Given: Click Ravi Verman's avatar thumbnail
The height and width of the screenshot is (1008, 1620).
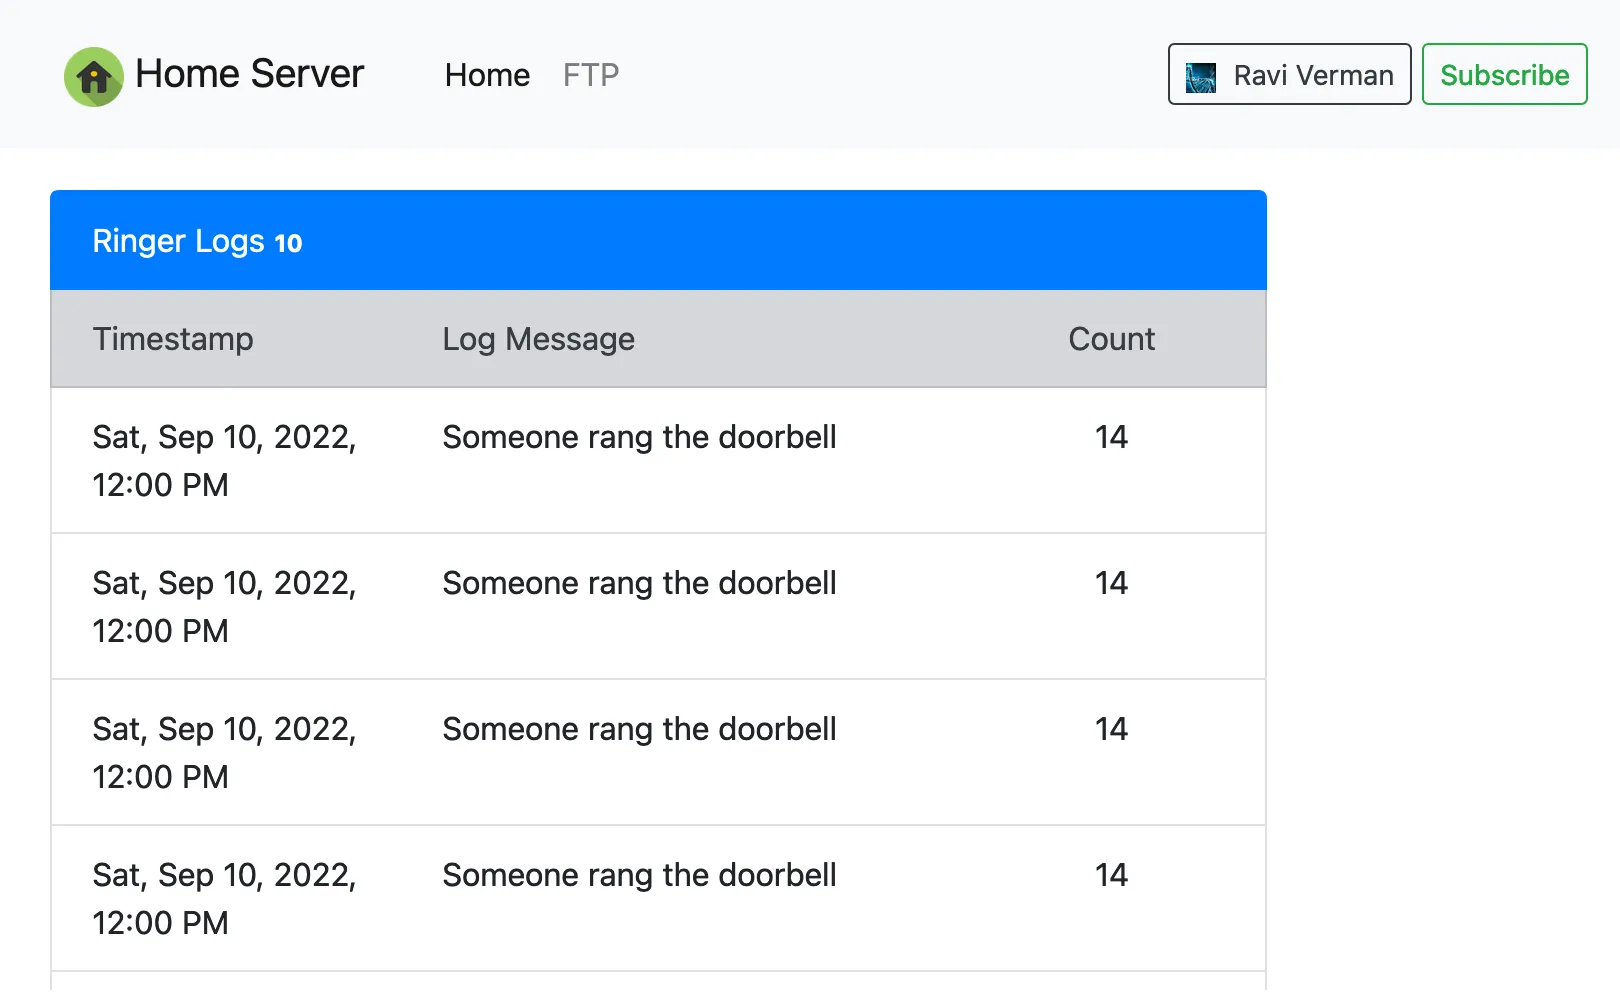Looking at the screenshot, I should [x=1200, y=76].
